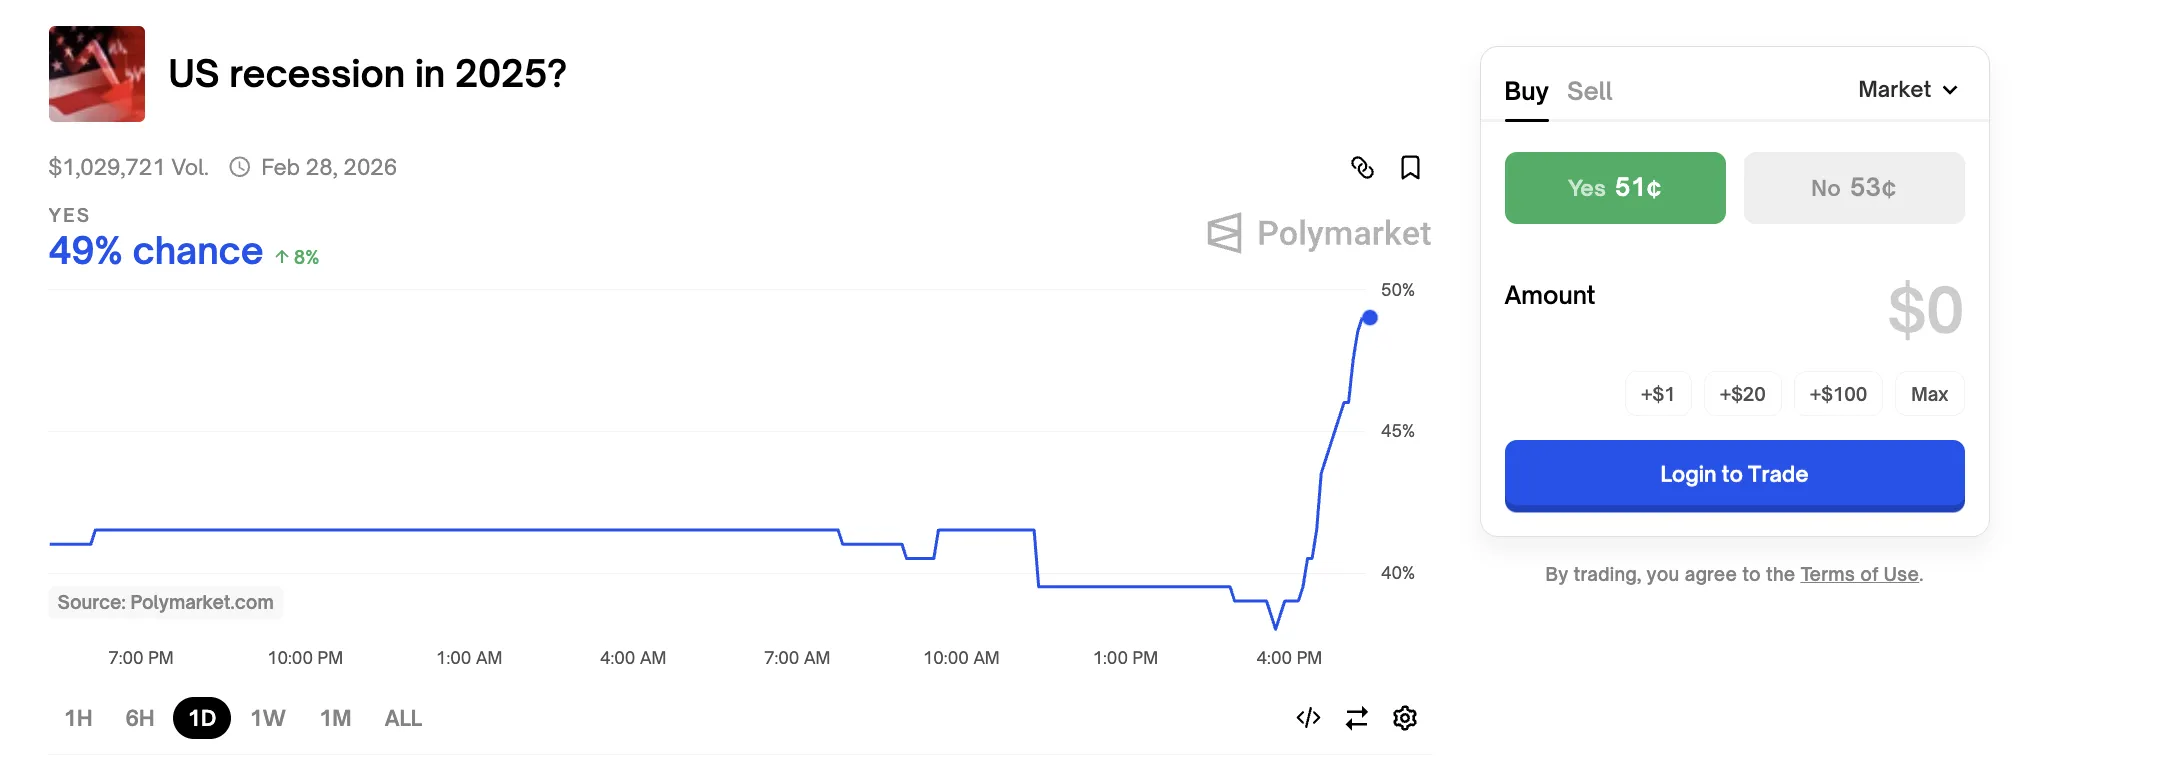Expand the Market order type dropdown
The image size is (2170, 775).
[x=1907, y=90]
